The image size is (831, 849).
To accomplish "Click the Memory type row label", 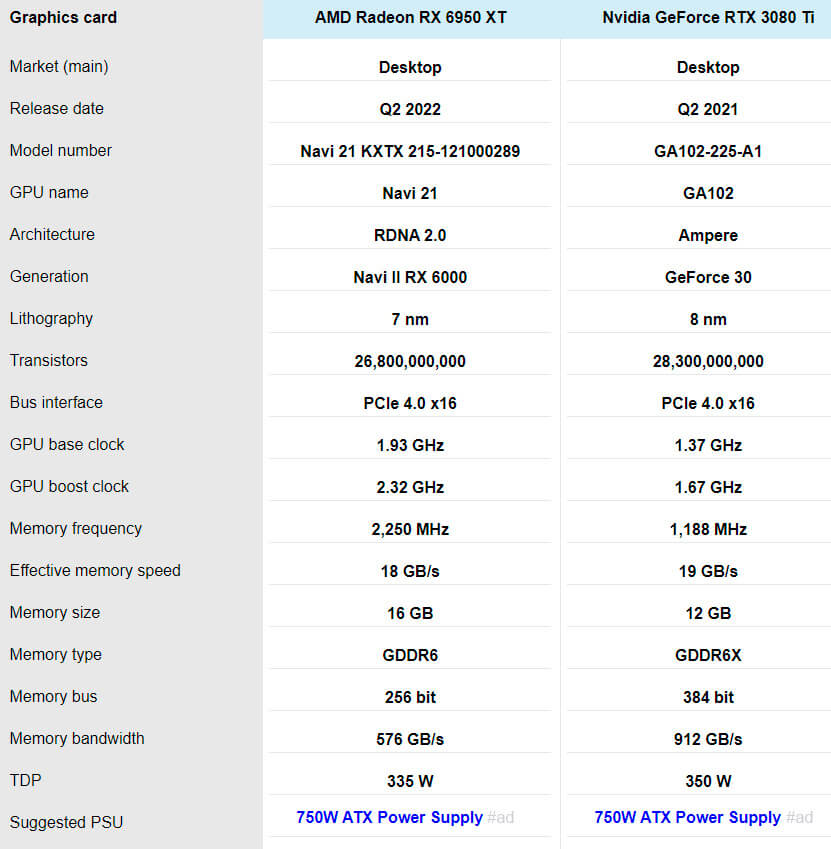I will coord(56,655).
